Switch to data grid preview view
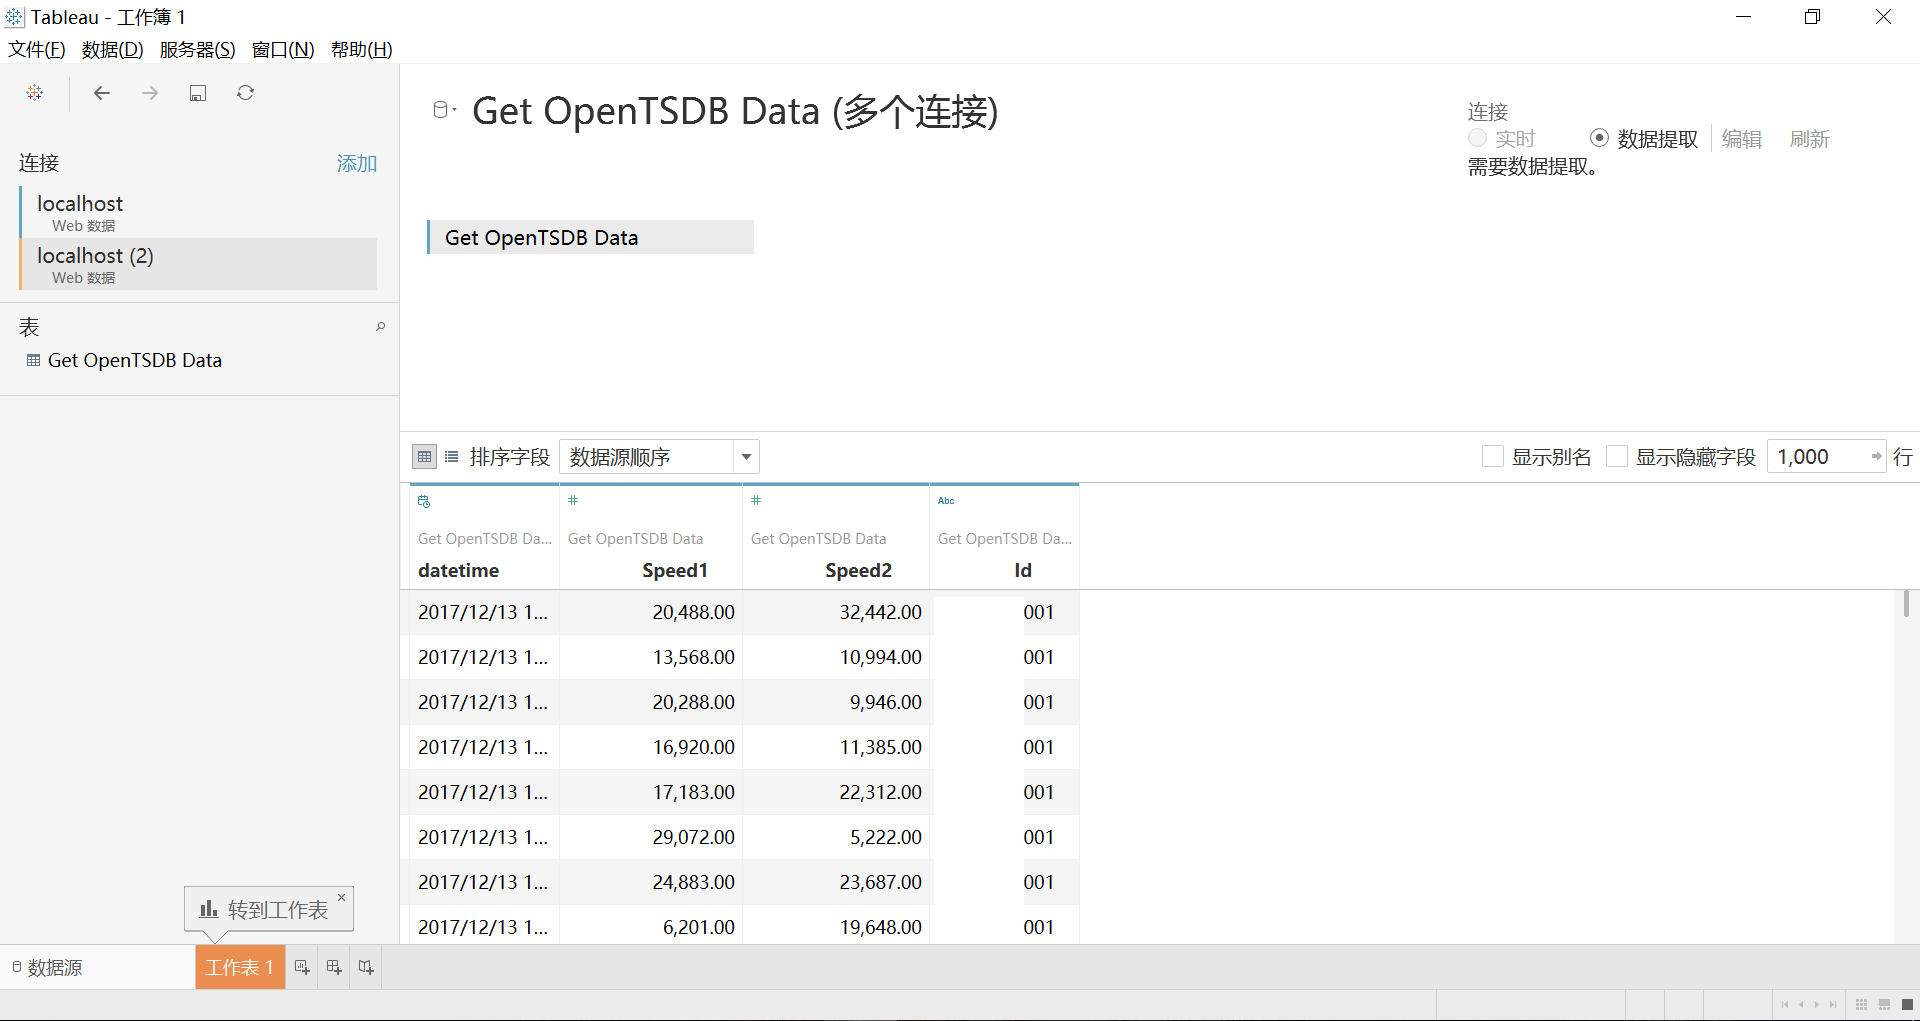This screenshot has width=1920, height=1021. click(424, 457)
